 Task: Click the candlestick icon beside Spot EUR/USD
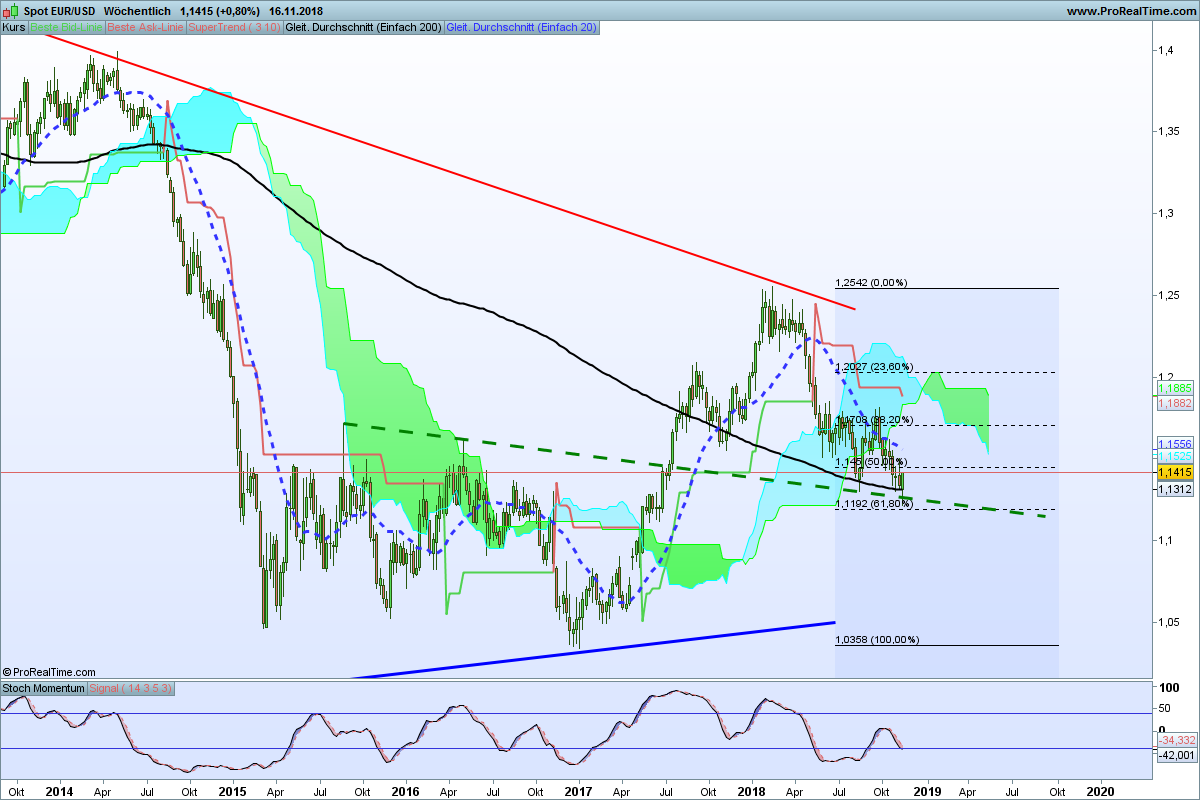[x=11, y=11]
